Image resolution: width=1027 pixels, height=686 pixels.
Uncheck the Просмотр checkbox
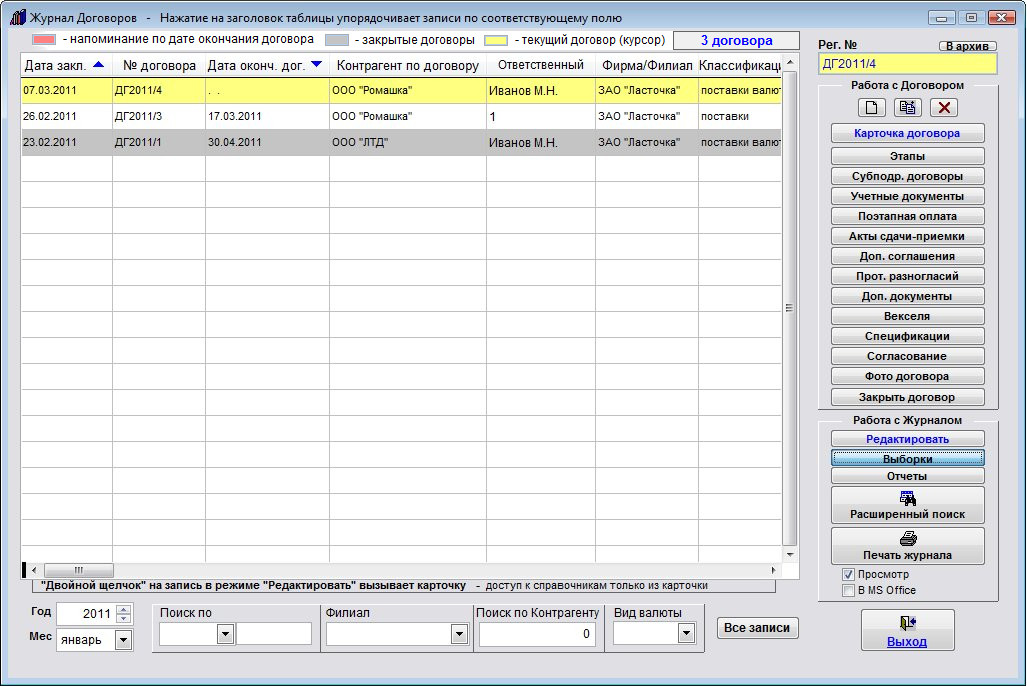848,575
